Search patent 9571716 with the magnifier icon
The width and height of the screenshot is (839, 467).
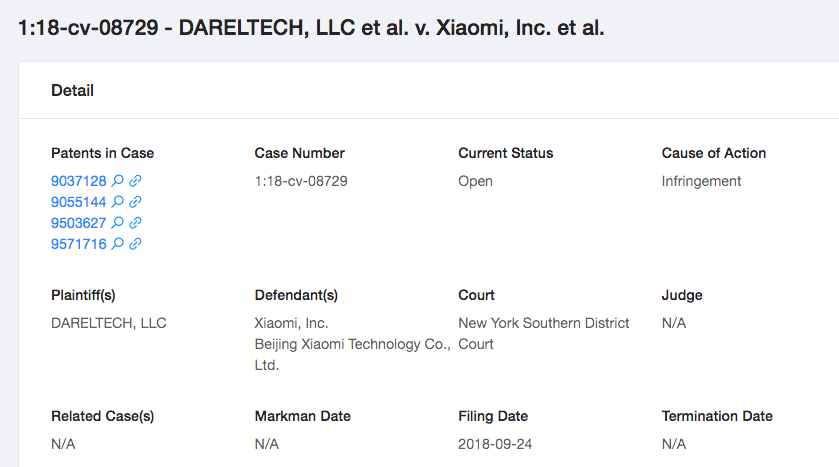point(117,244)
